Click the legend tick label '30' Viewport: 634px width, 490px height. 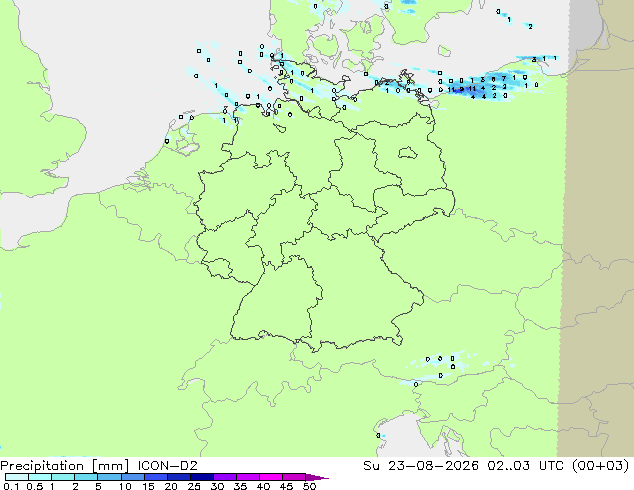point(217,486)
